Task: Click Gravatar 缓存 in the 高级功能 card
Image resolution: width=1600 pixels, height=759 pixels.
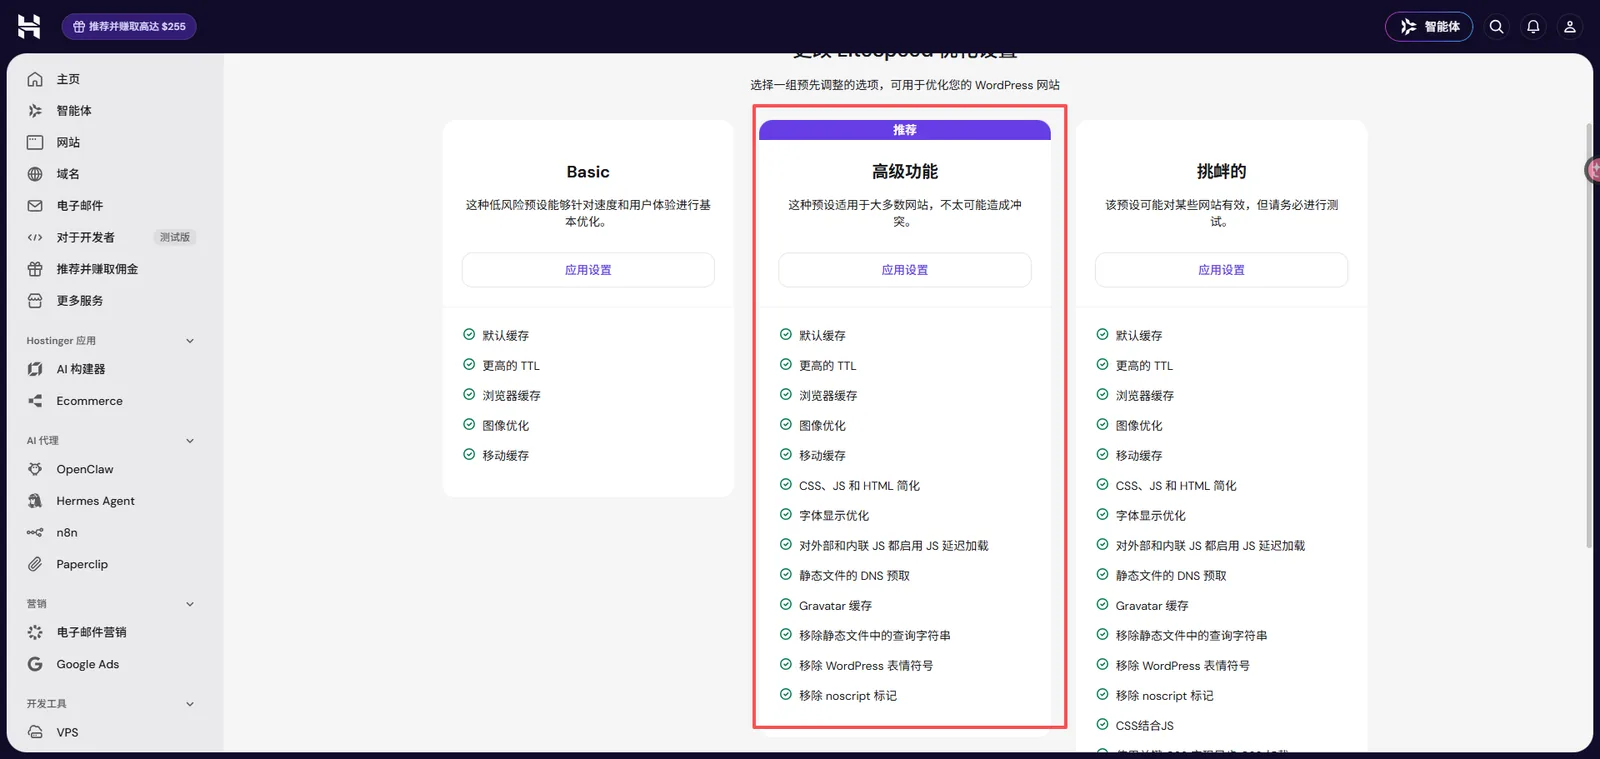Action: click(835, 606)
